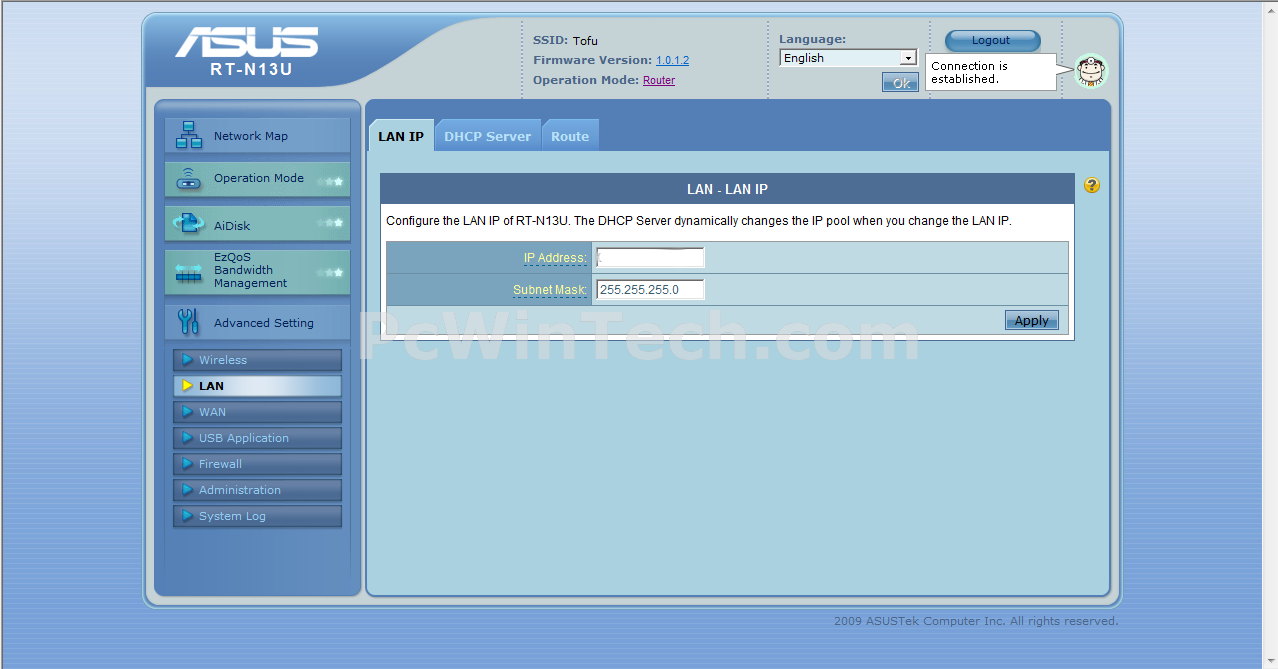Open the WAN settings menu

tap(258, 412)
